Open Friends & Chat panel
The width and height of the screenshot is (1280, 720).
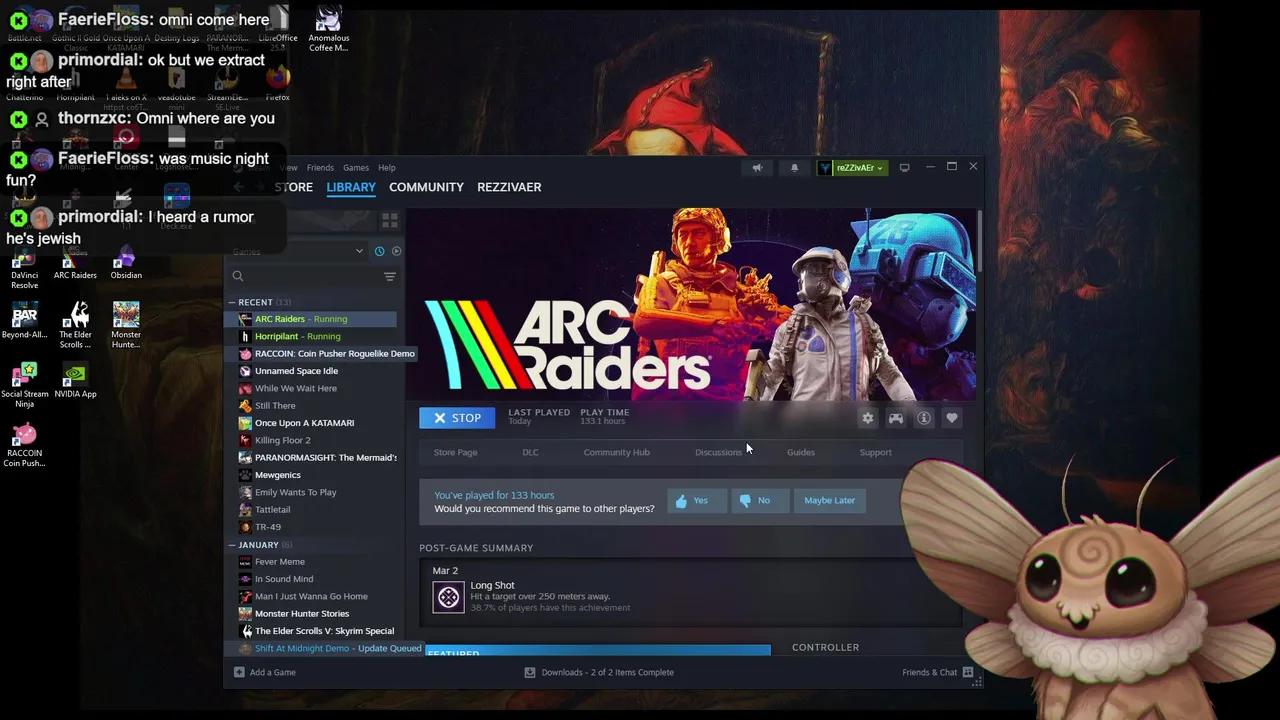[938, 672]
